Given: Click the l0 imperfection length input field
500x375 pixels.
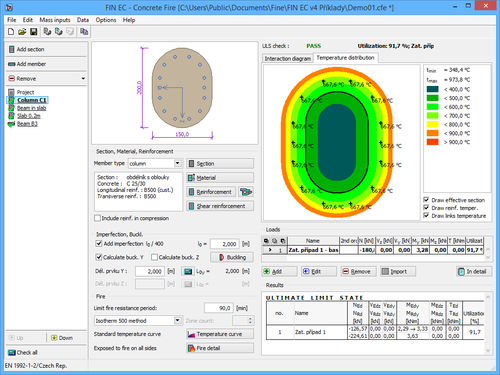Looking at the screenshot, I should tap(225, 244).
